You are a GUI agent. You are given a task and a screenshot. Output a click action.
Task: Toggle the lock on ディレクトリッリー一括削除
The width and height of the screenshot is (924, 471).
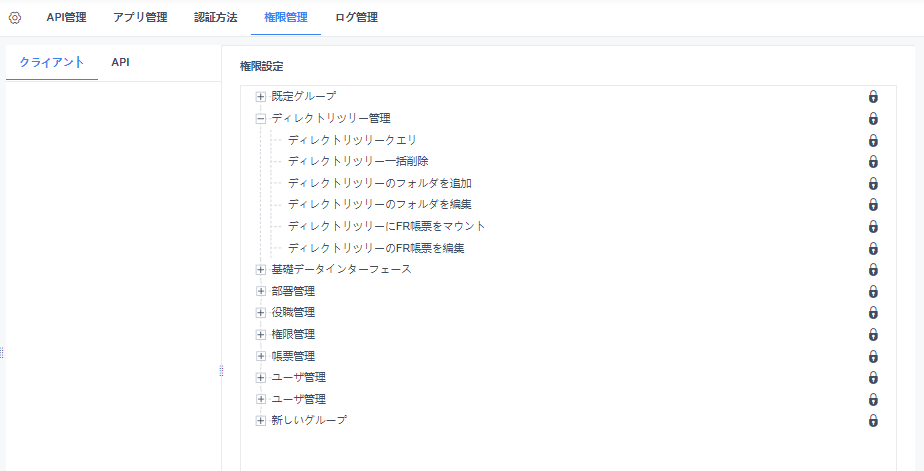click(x=873, y=162)
